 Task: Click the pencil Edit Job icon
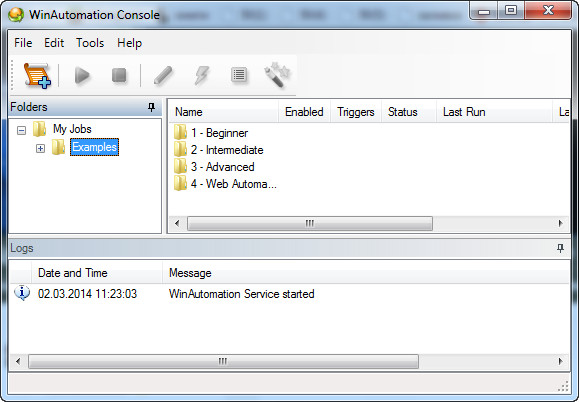[x=163, y=75]
